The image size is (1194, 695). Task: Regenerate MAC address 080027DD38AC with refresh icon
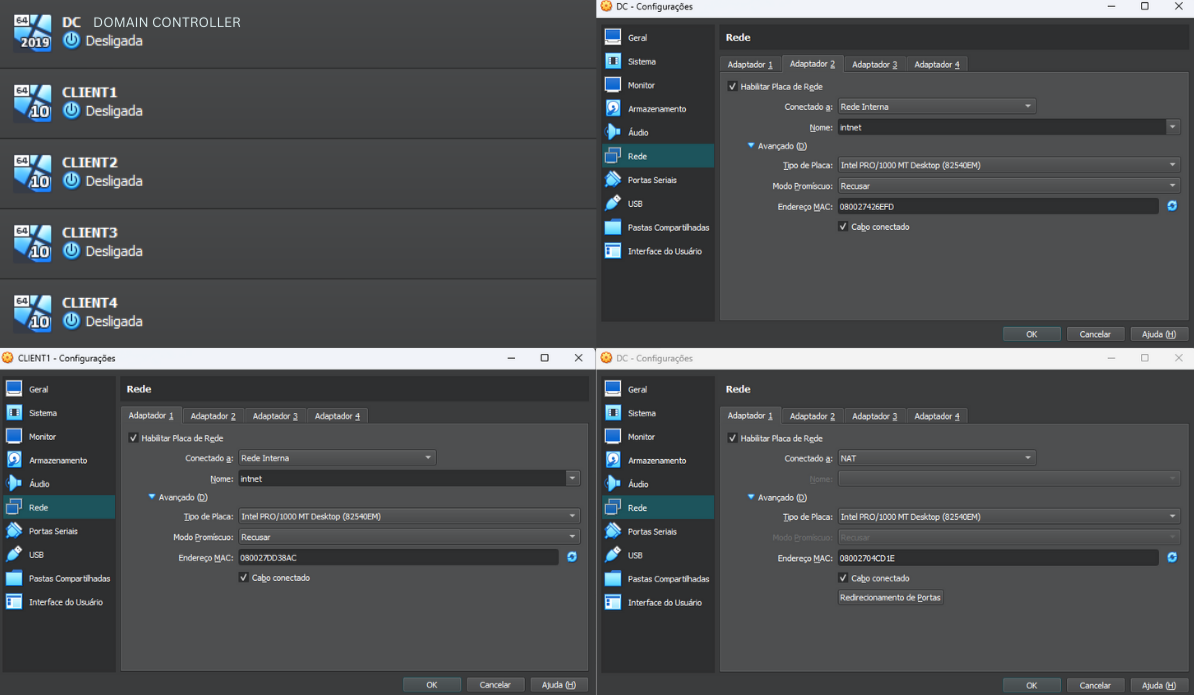(x=572, y=557)
